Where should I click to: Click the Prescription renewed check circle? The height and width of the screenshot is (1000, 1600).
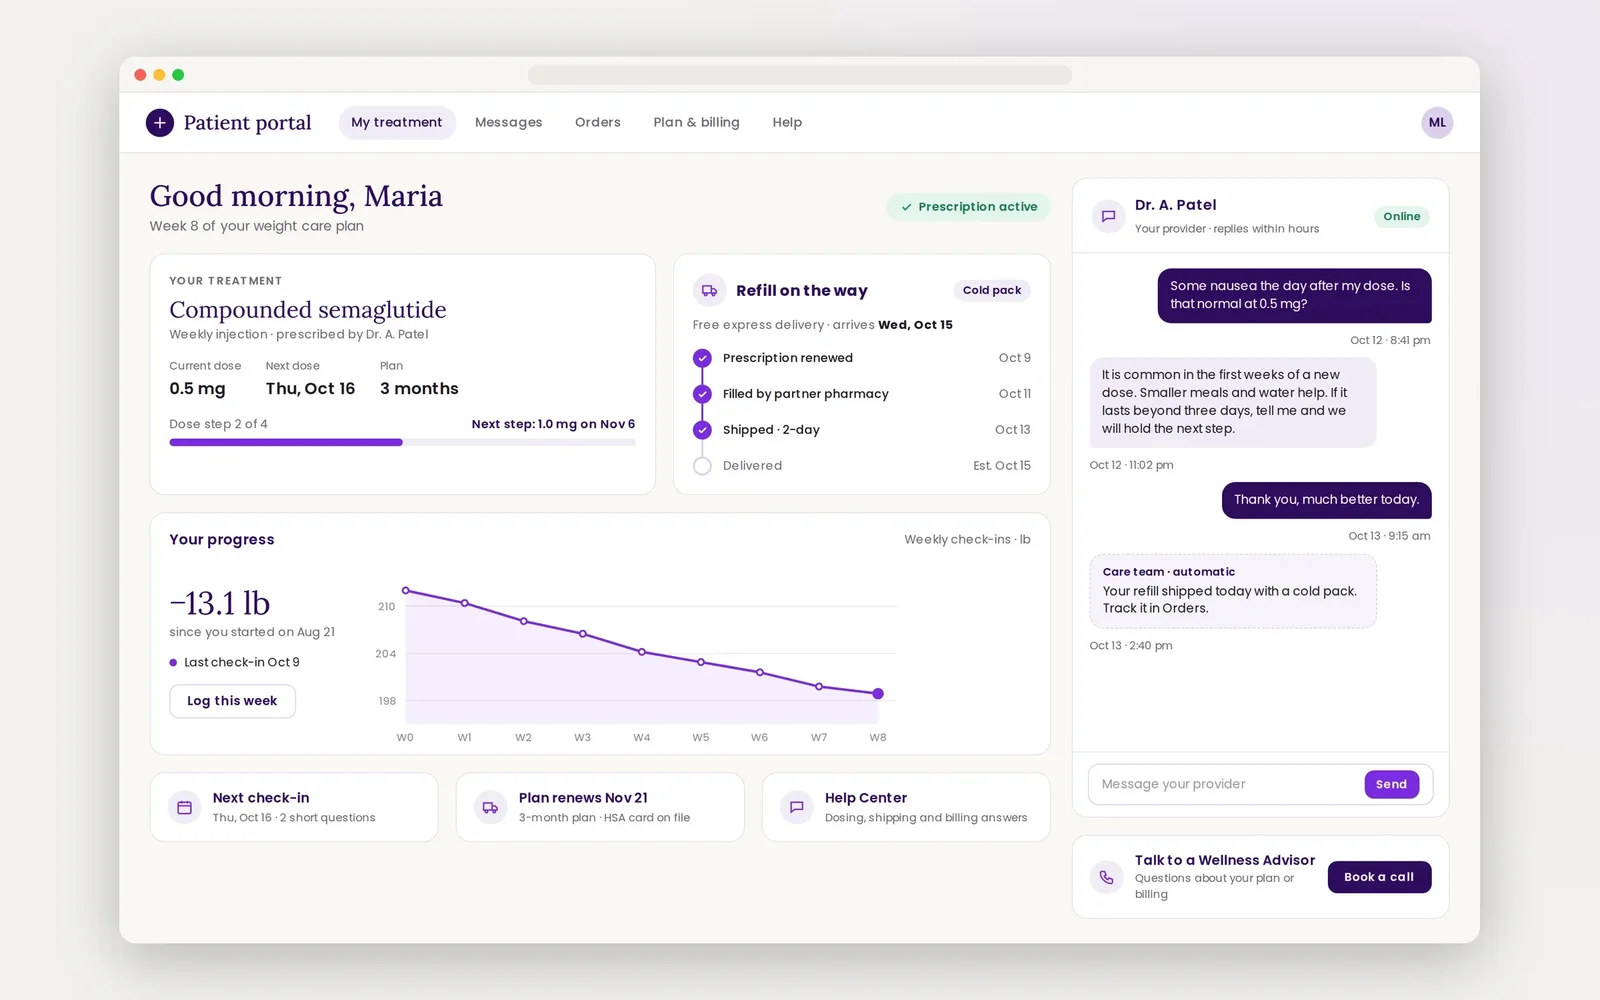click(x=703, y=358)
